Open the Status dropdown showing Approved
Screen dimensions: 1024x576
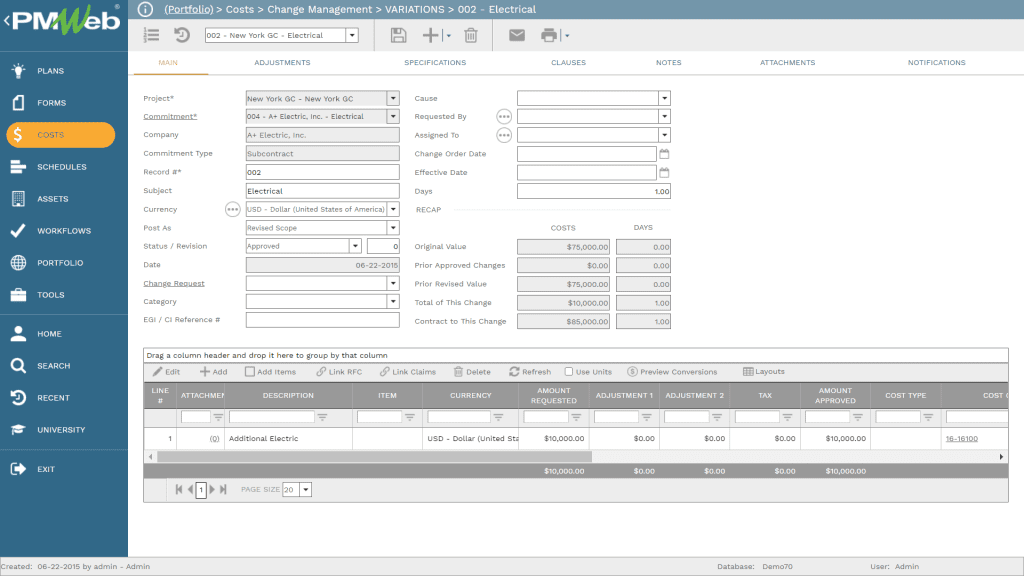coord(355,246)
